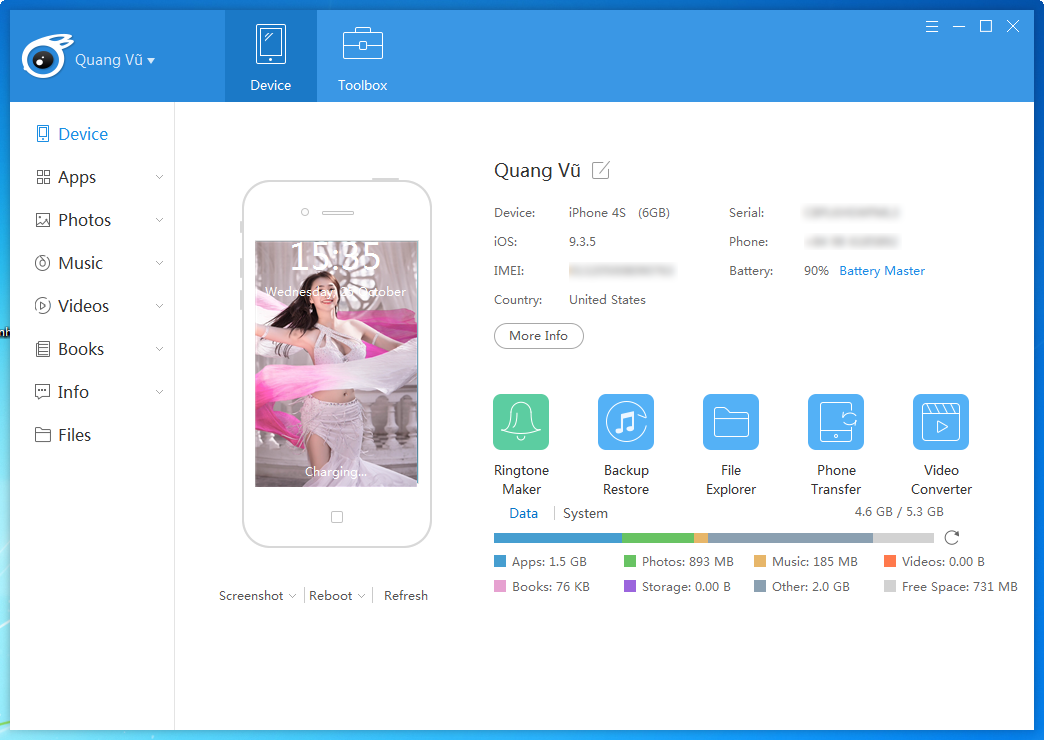1044x740 pixels.
Task: Launch the Backup Restore tool
Action: pyautogui.click(x=626, y=422)
